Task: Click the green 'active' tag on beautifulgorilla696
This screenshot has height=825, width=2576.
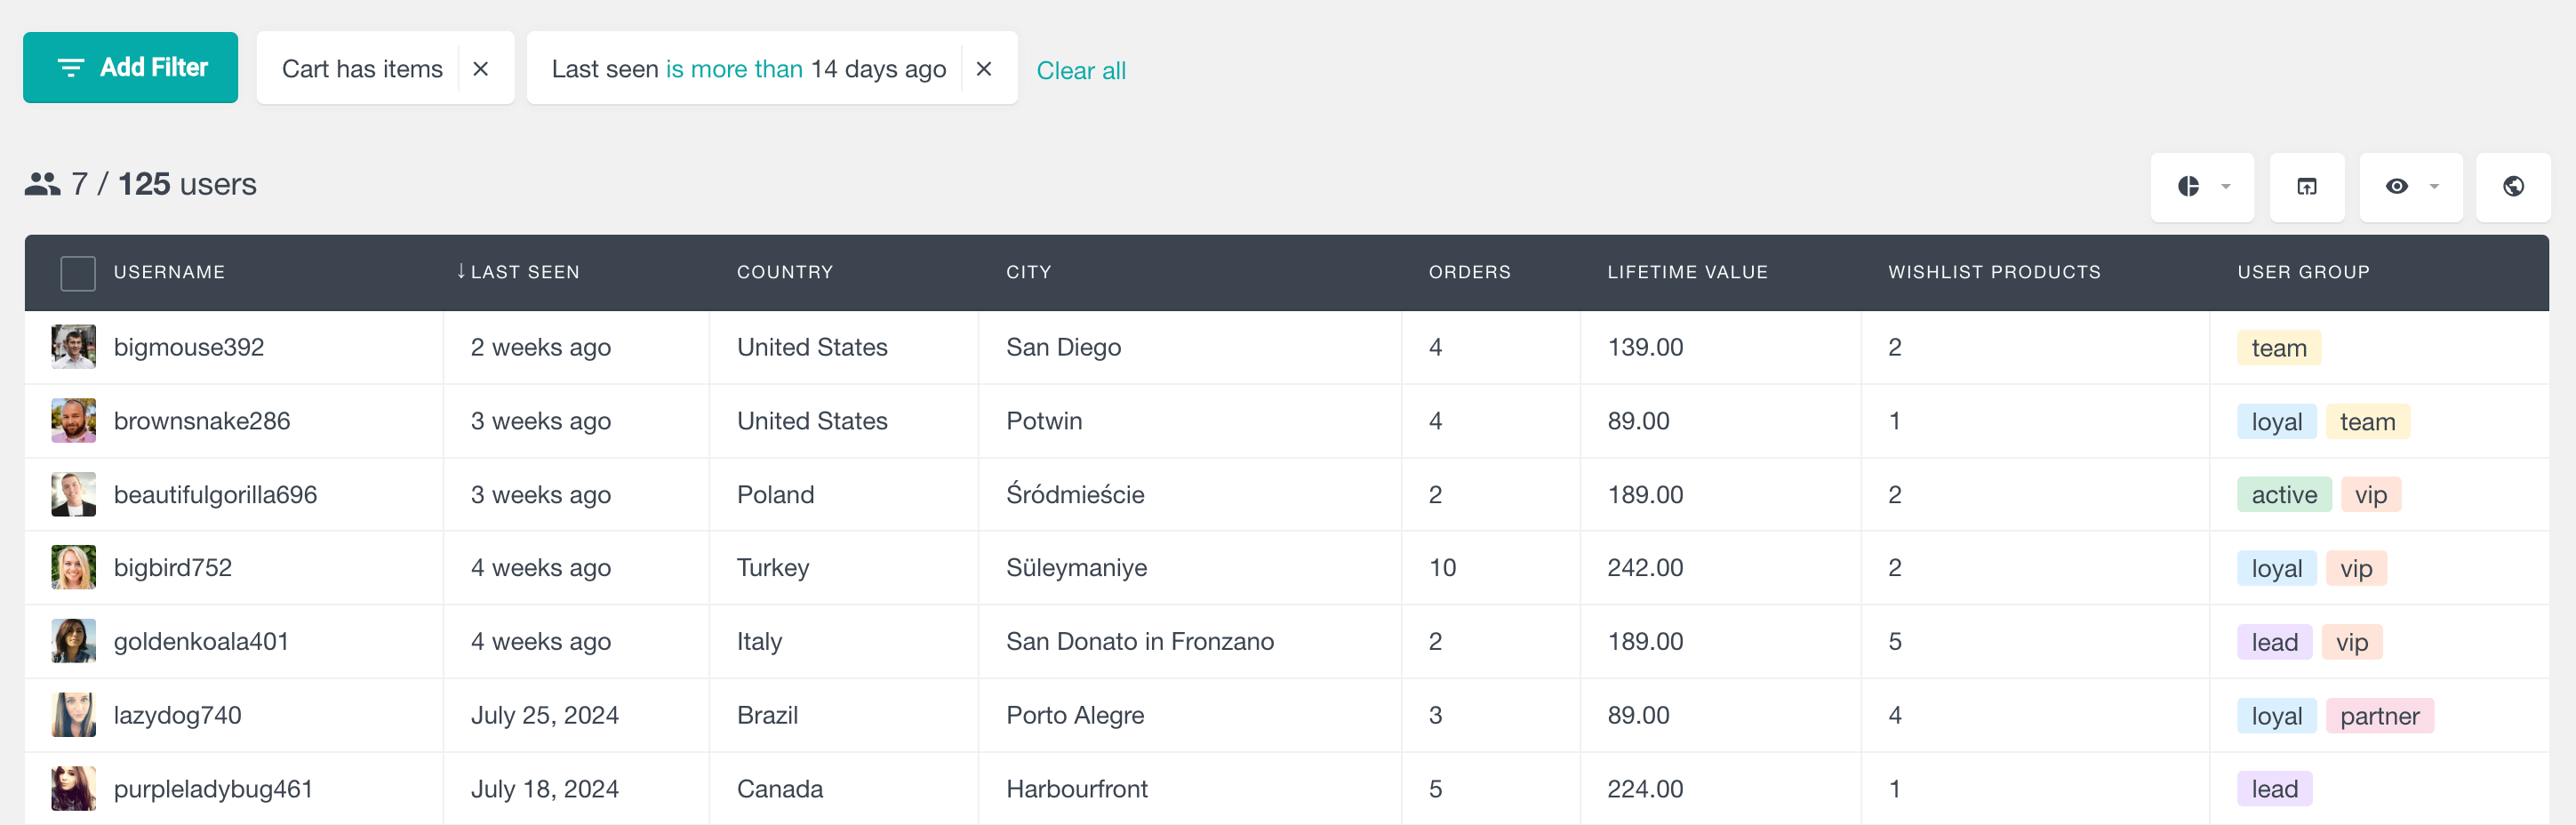Action: coord(2283,495)
